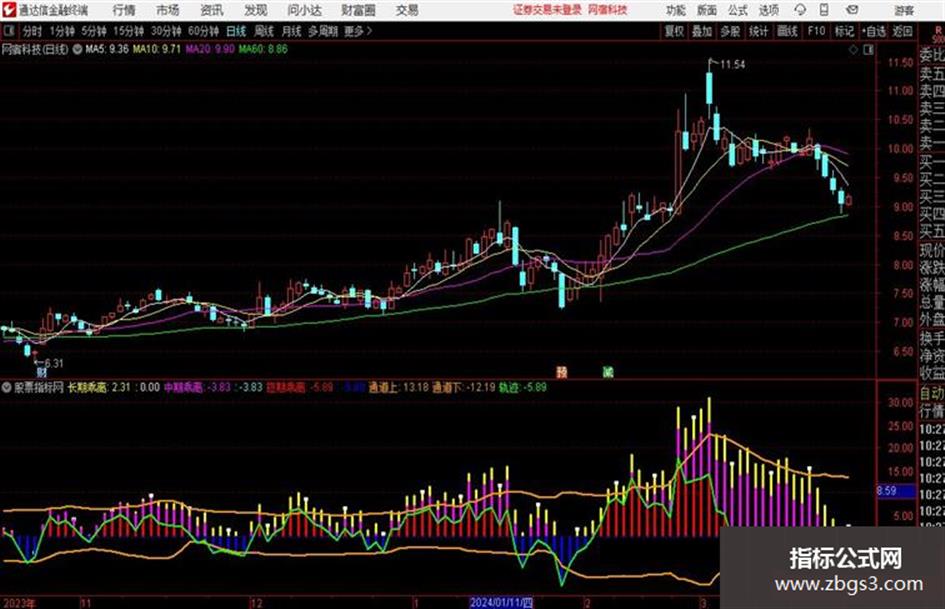Click the 通达信 red logo icon

pyautogui.click(x=9, y=10)
